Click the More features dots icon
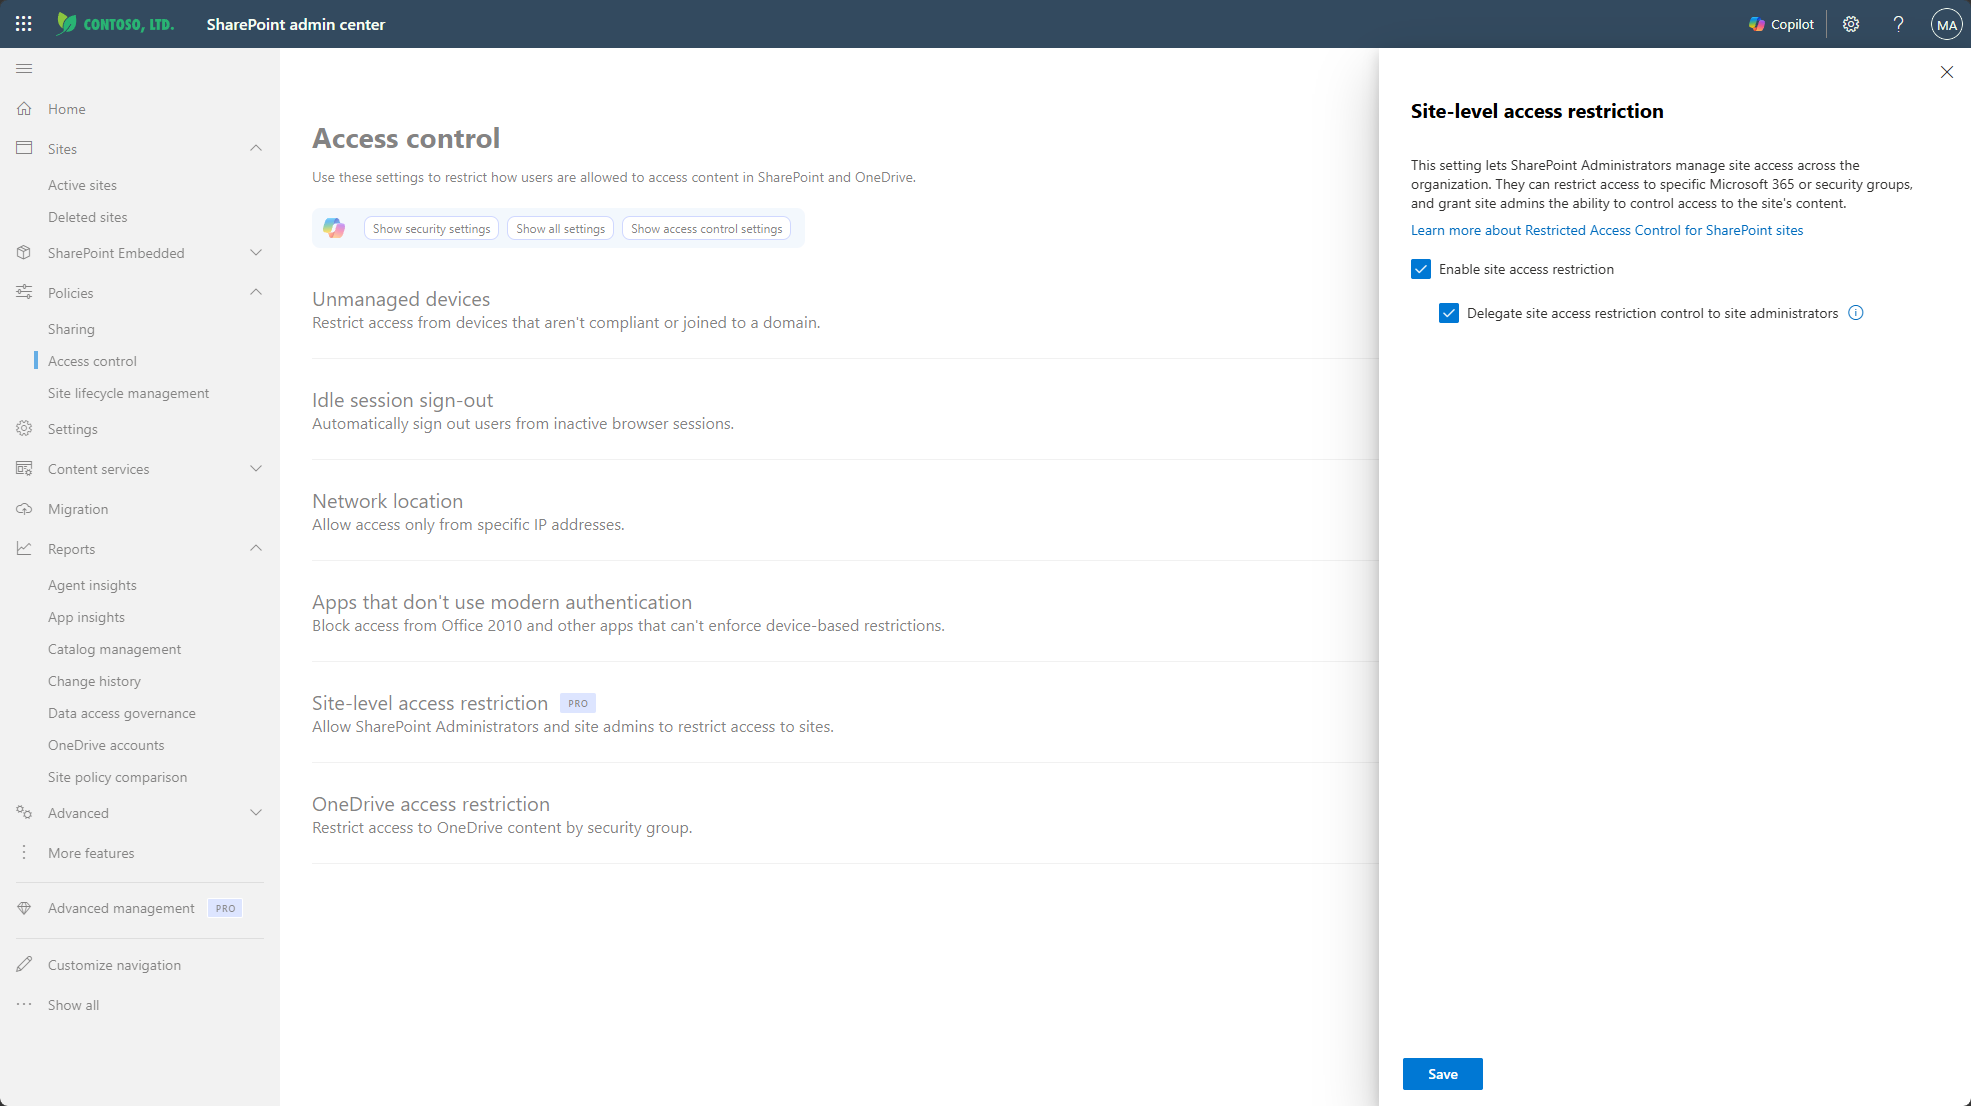Image resolution: width=1971 pixels, height=1106 pixels. pyautogui.click(x=25, y=852)
